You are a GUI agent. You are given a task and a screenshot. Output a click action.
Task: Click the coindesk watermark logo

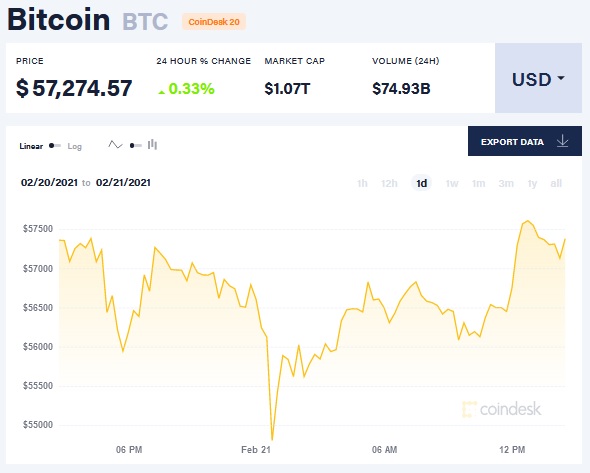[x=502, y=409]
